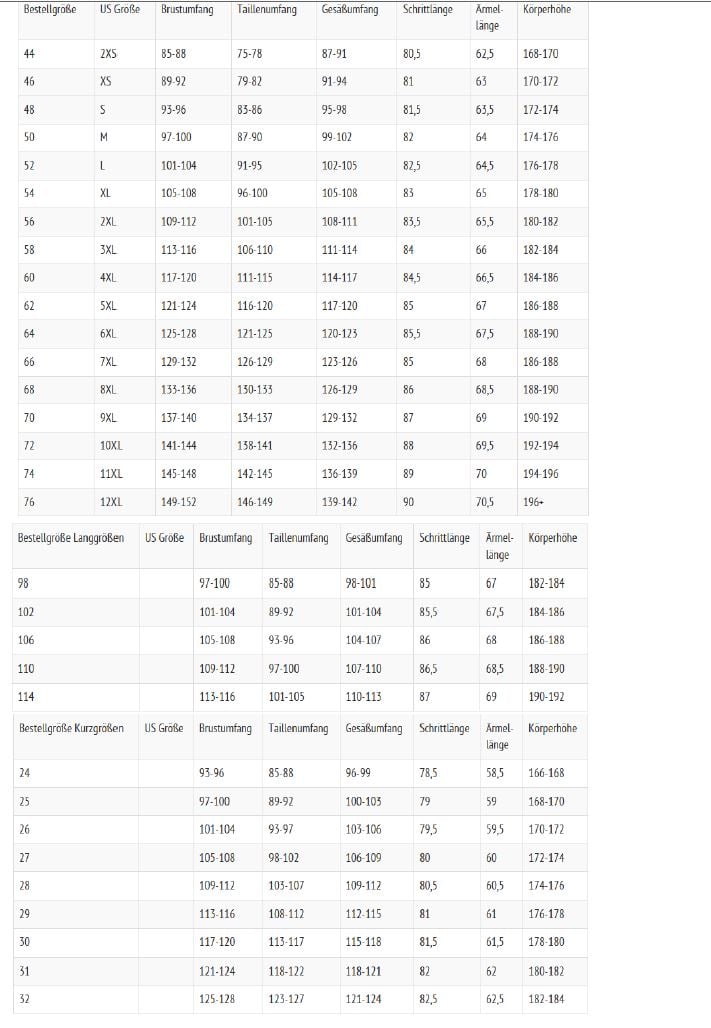This screenshot has height=1028, width=711.
Task: Click the M size cell
Action: pos(104,138)
